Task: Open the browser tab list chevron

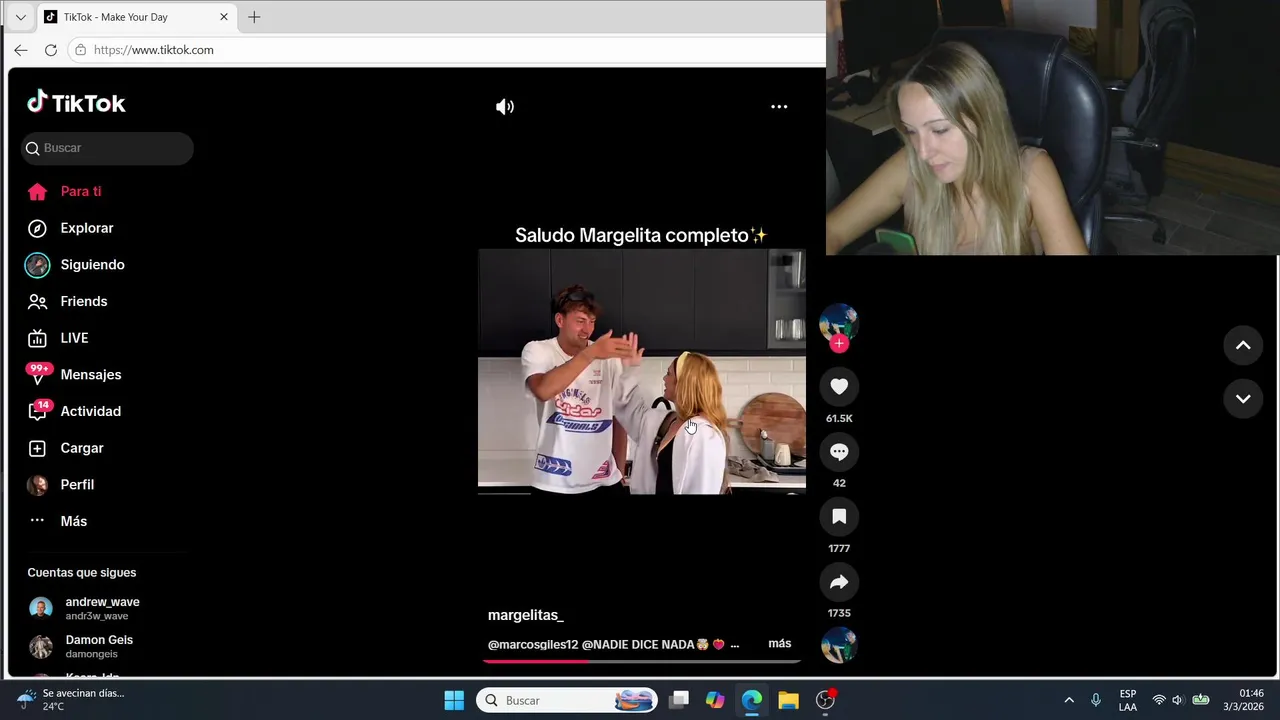Action: pyautogui.click(x=20, y=17)
